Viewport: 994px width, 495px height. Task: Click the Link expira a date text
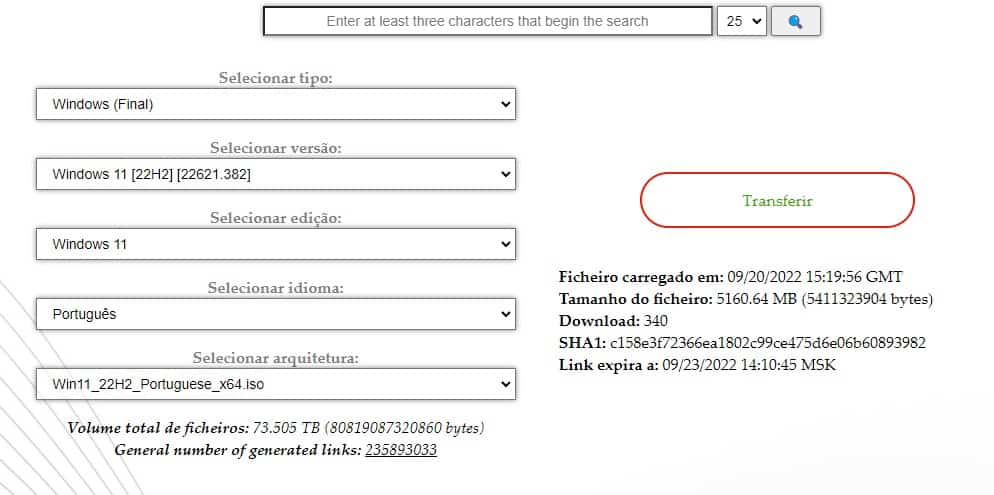(749, 365)
